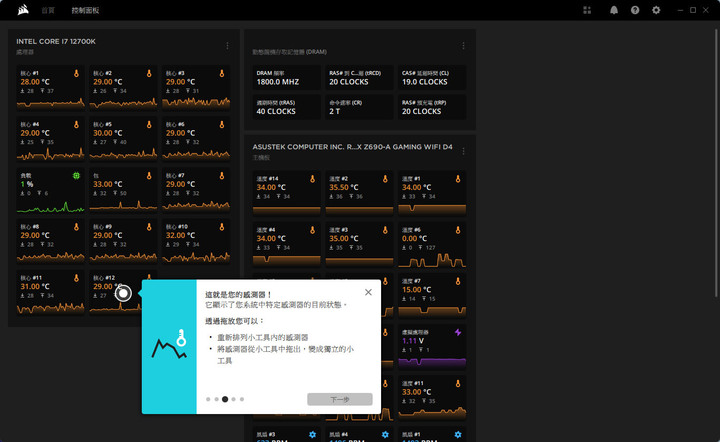Click the 下一步 next button
Image resolution: width=720 pixels, height=442 pixels.
tap(340, 399)
